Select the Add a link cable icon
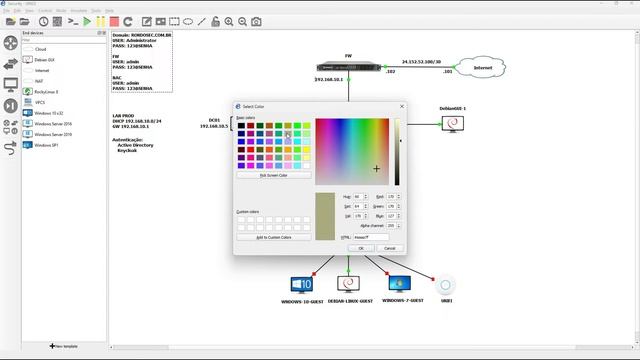This screenshot has width=640, height=360. pyautogui.click(x=11, y=148)
